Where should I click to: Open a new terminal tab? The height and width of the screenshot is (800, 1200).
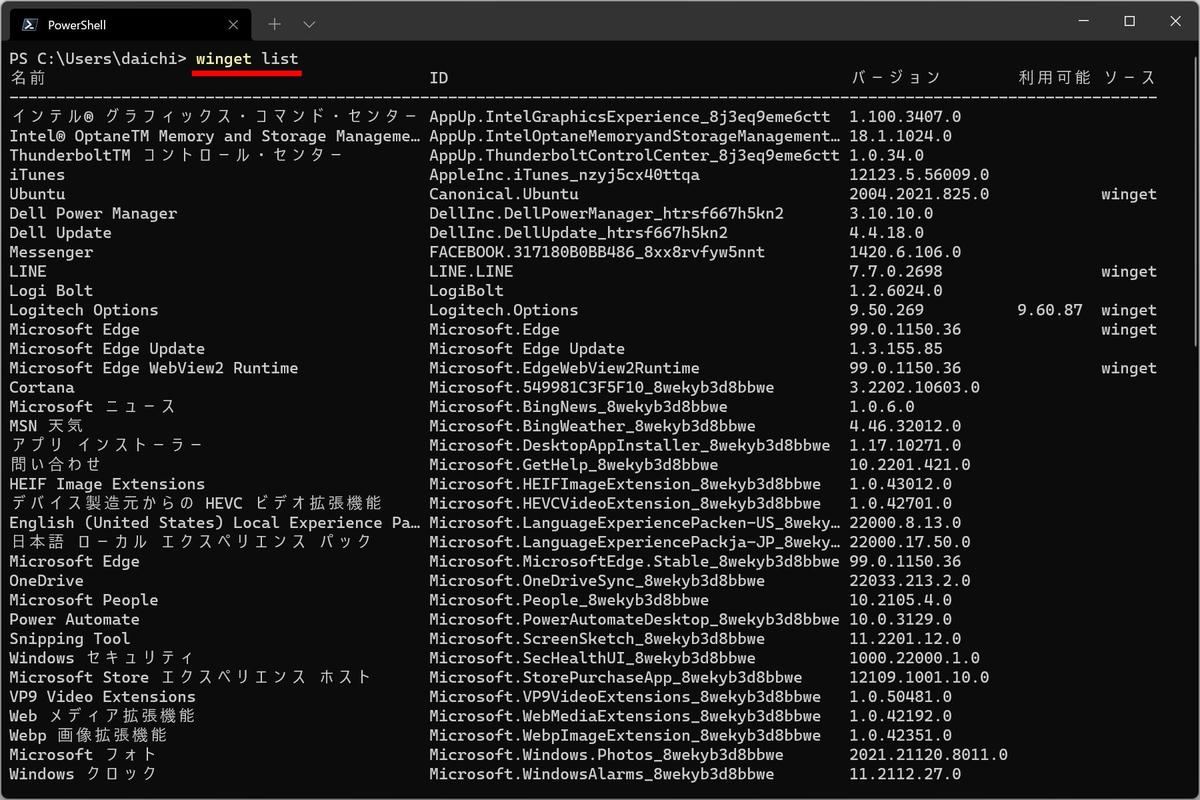[274, 23]
